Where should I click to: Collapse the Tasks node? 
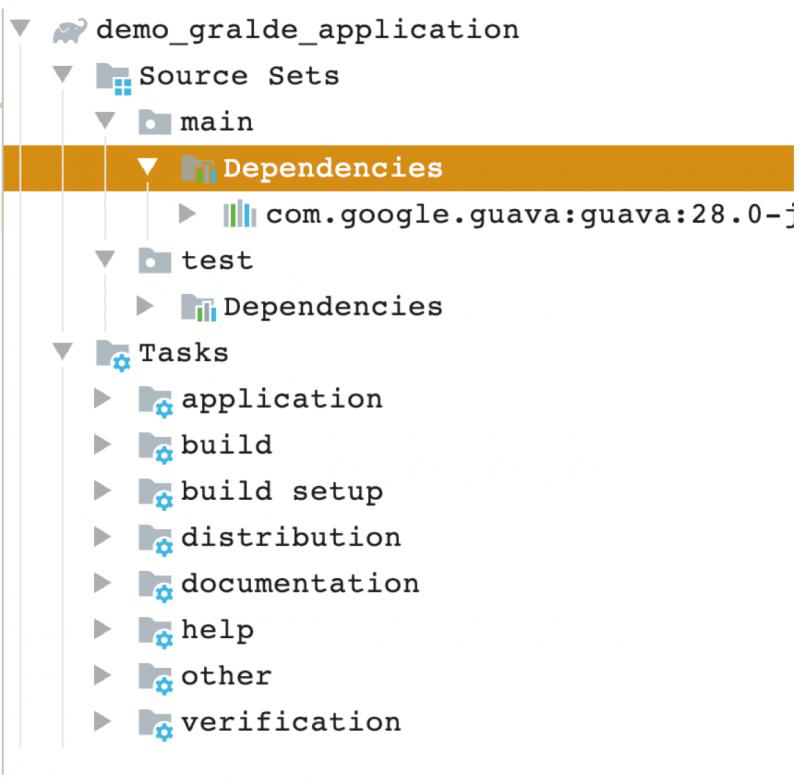click(62, 353)
